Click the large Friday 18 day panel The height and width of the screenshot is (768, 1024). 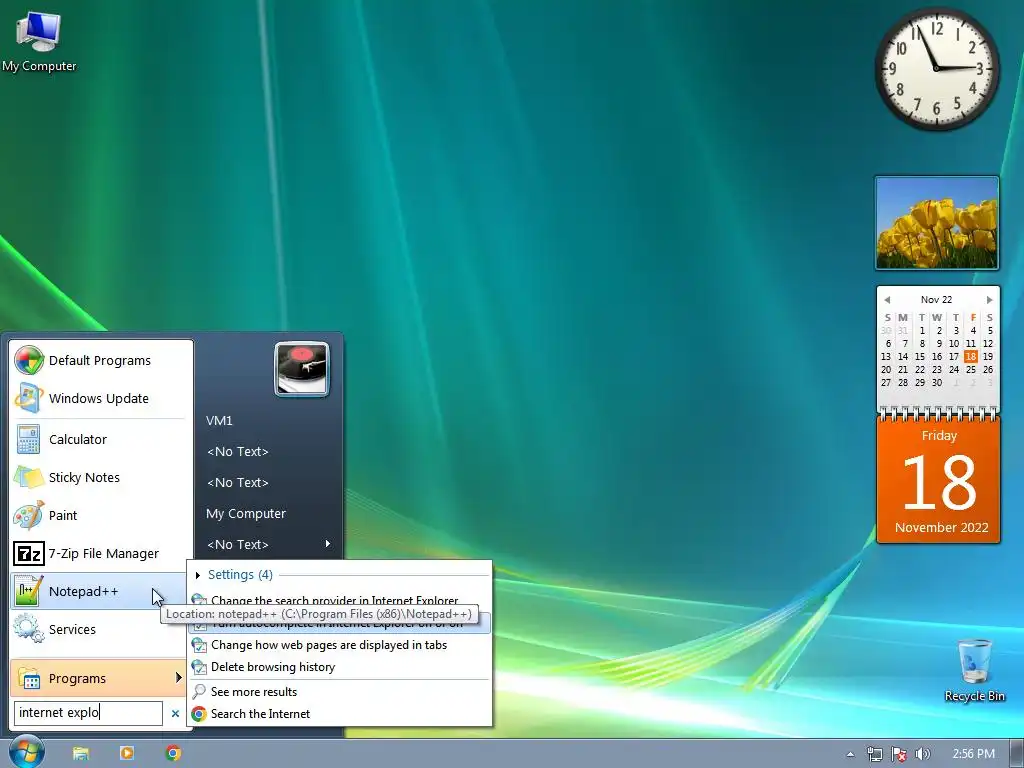(x=938, y=480)
